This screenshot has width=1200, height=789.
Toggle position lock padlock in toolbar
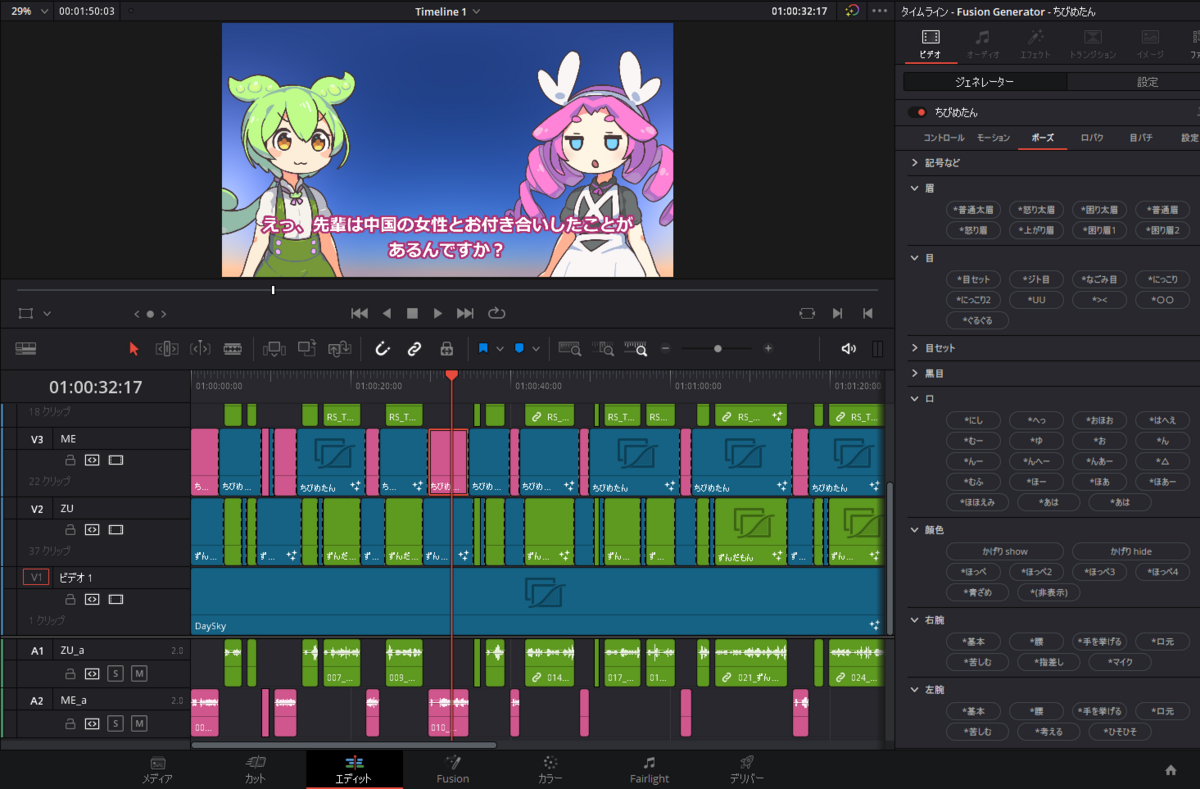point(447,348)
